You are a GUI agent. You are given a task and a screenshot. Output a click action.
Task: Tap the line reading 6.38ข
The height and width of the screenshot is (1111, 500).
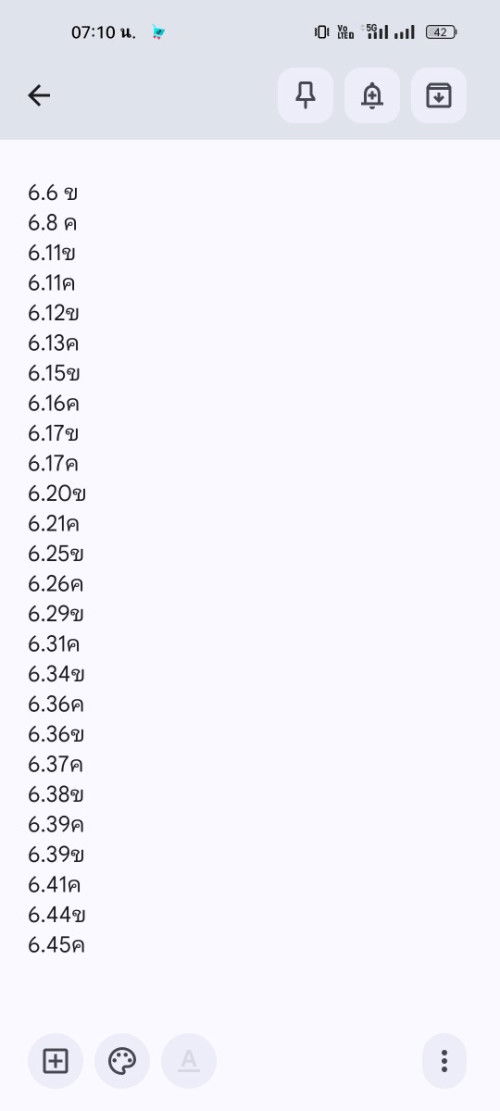point(57,794)
